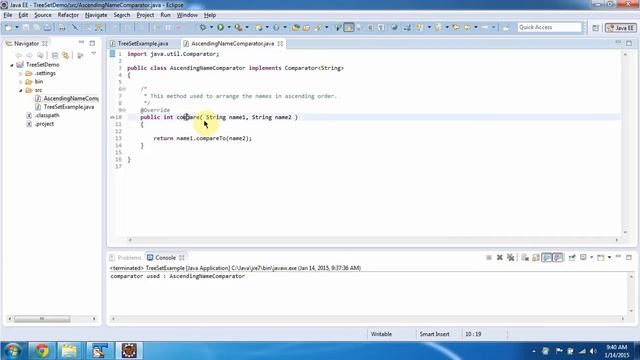Click the Open Console icon
Viewport: 640px width, 360px height.
600,258
